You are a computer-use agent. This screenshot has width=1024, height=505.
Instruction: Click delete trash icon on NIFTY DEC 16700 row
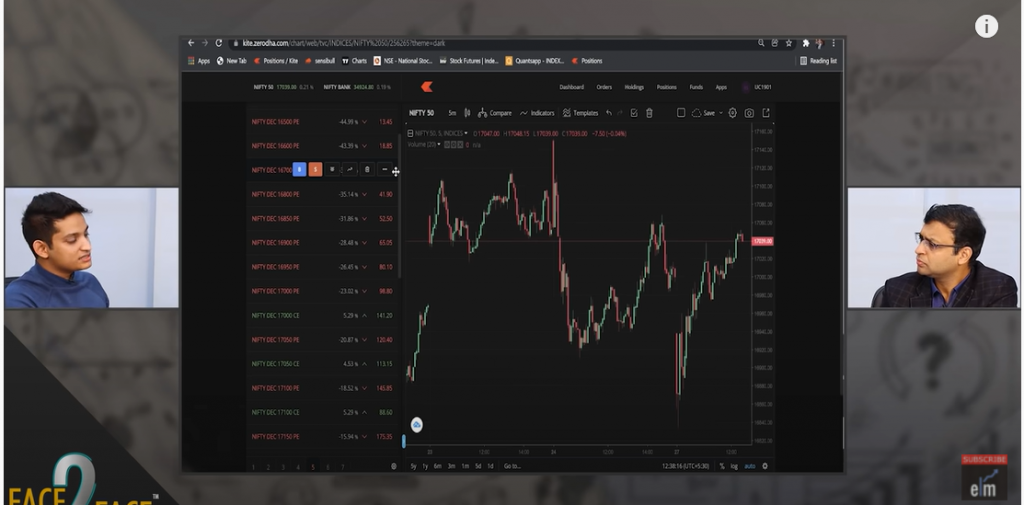(x=367, y=170)
